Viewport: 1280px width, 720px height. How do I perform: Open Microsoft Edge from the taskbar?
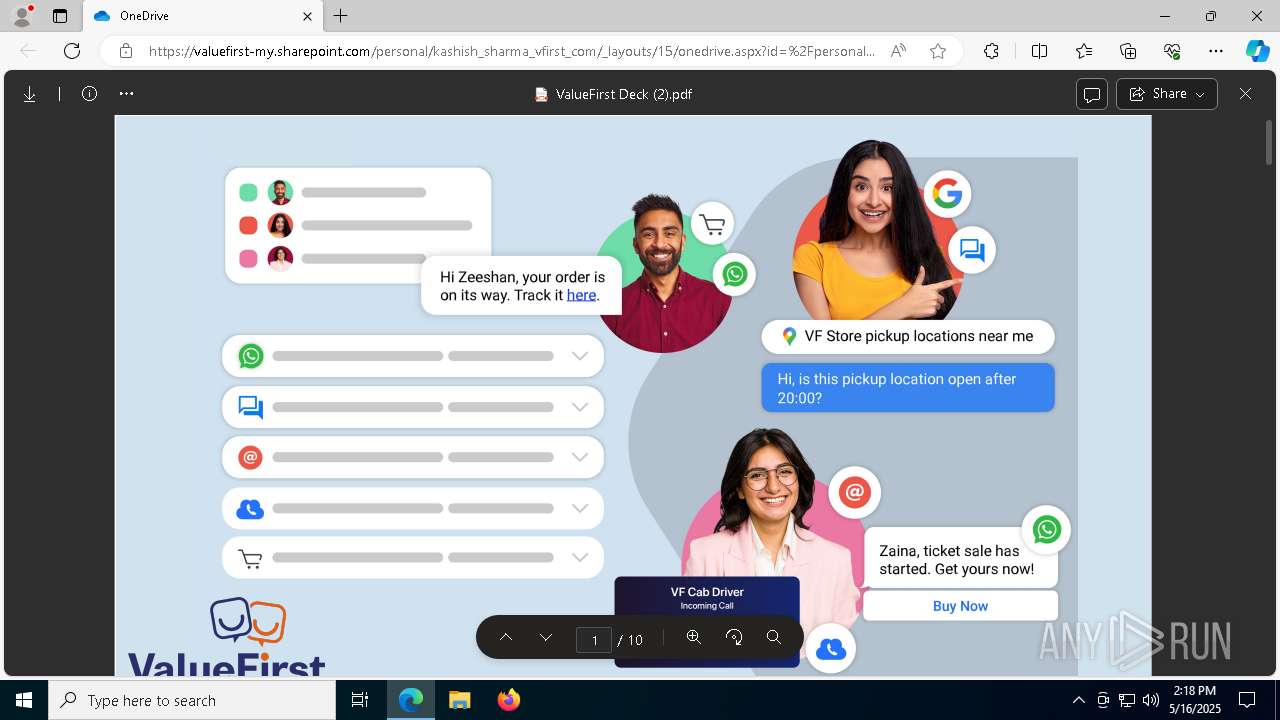[411, 700]
